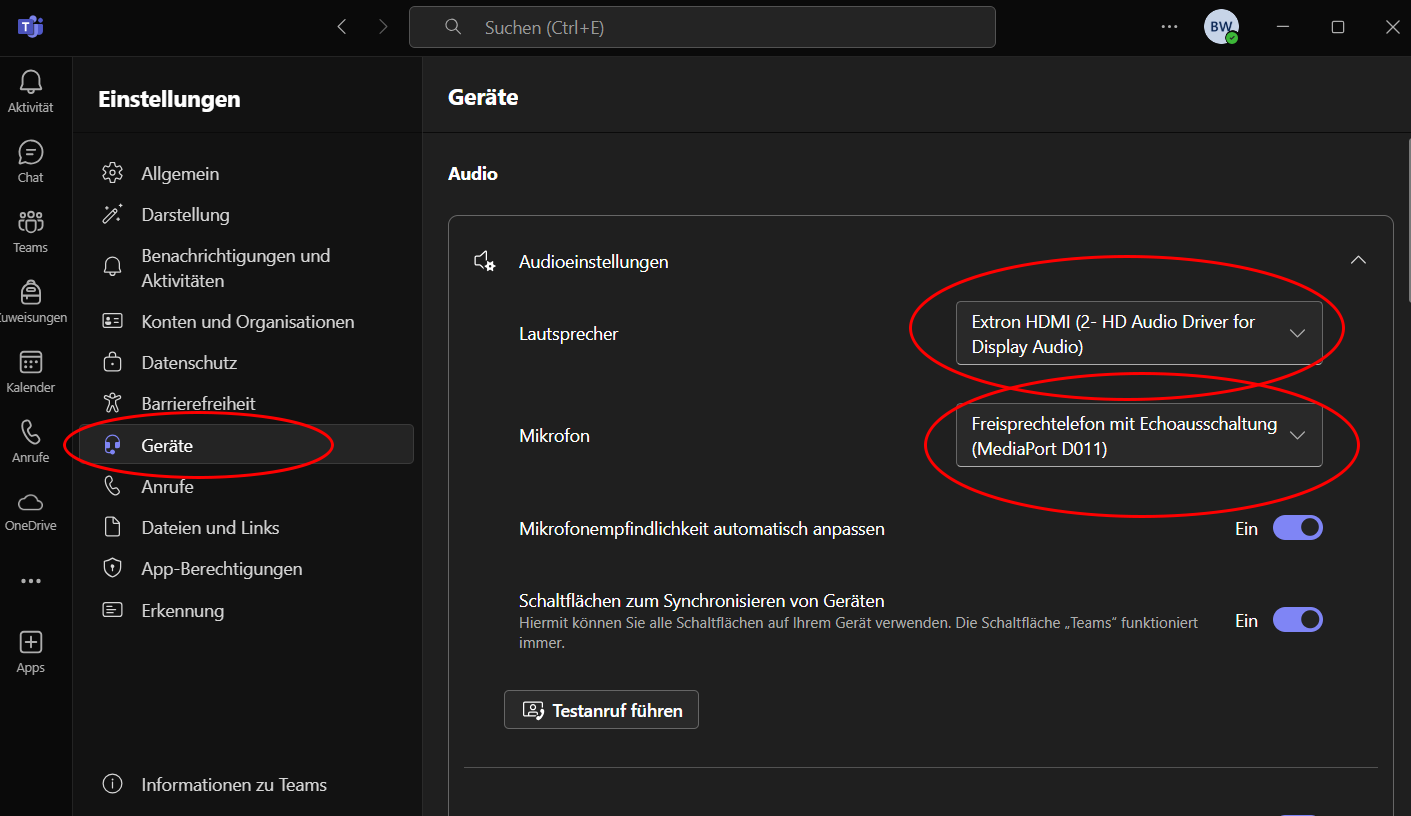Click the headset icon beside Geräte
Image resolution: width=1411 pixels, height=816 pixels.
[113, 445]
